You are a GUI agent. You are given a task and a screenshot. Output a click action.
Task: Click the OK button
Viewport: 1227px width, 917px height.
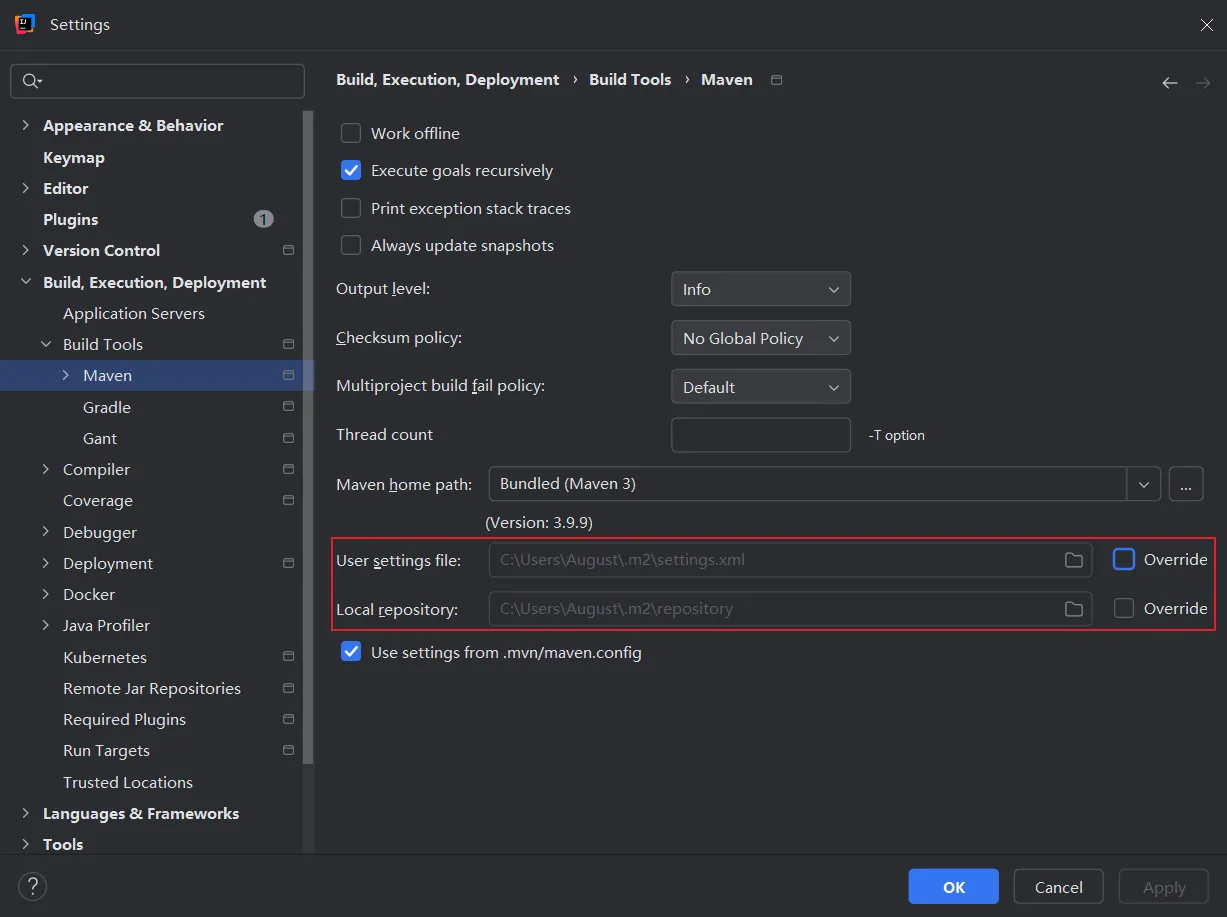(953, 887)
